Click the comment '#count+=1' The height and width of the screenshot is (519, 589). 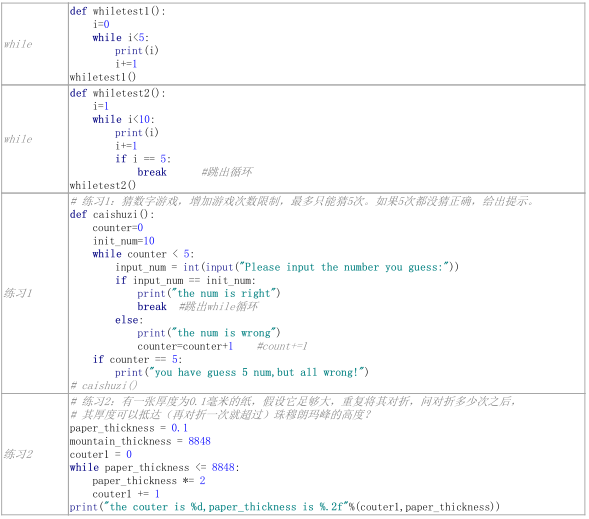[x=282, y=347]
